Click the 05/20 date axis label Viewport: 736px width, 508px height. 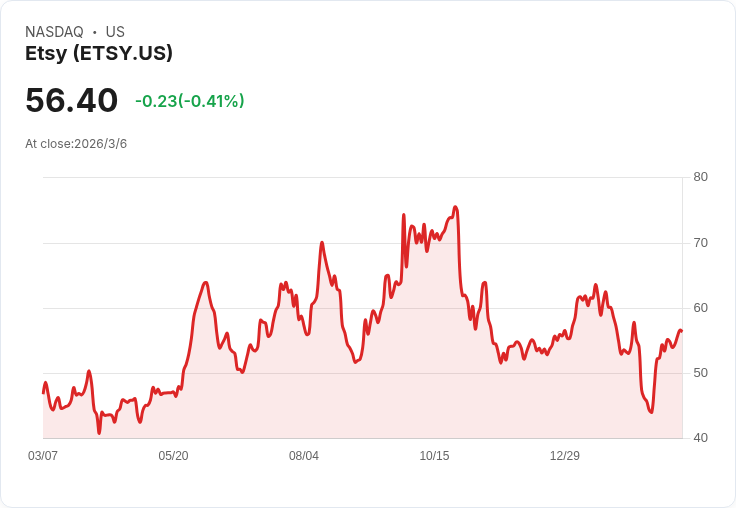click(x=173, y=456)
